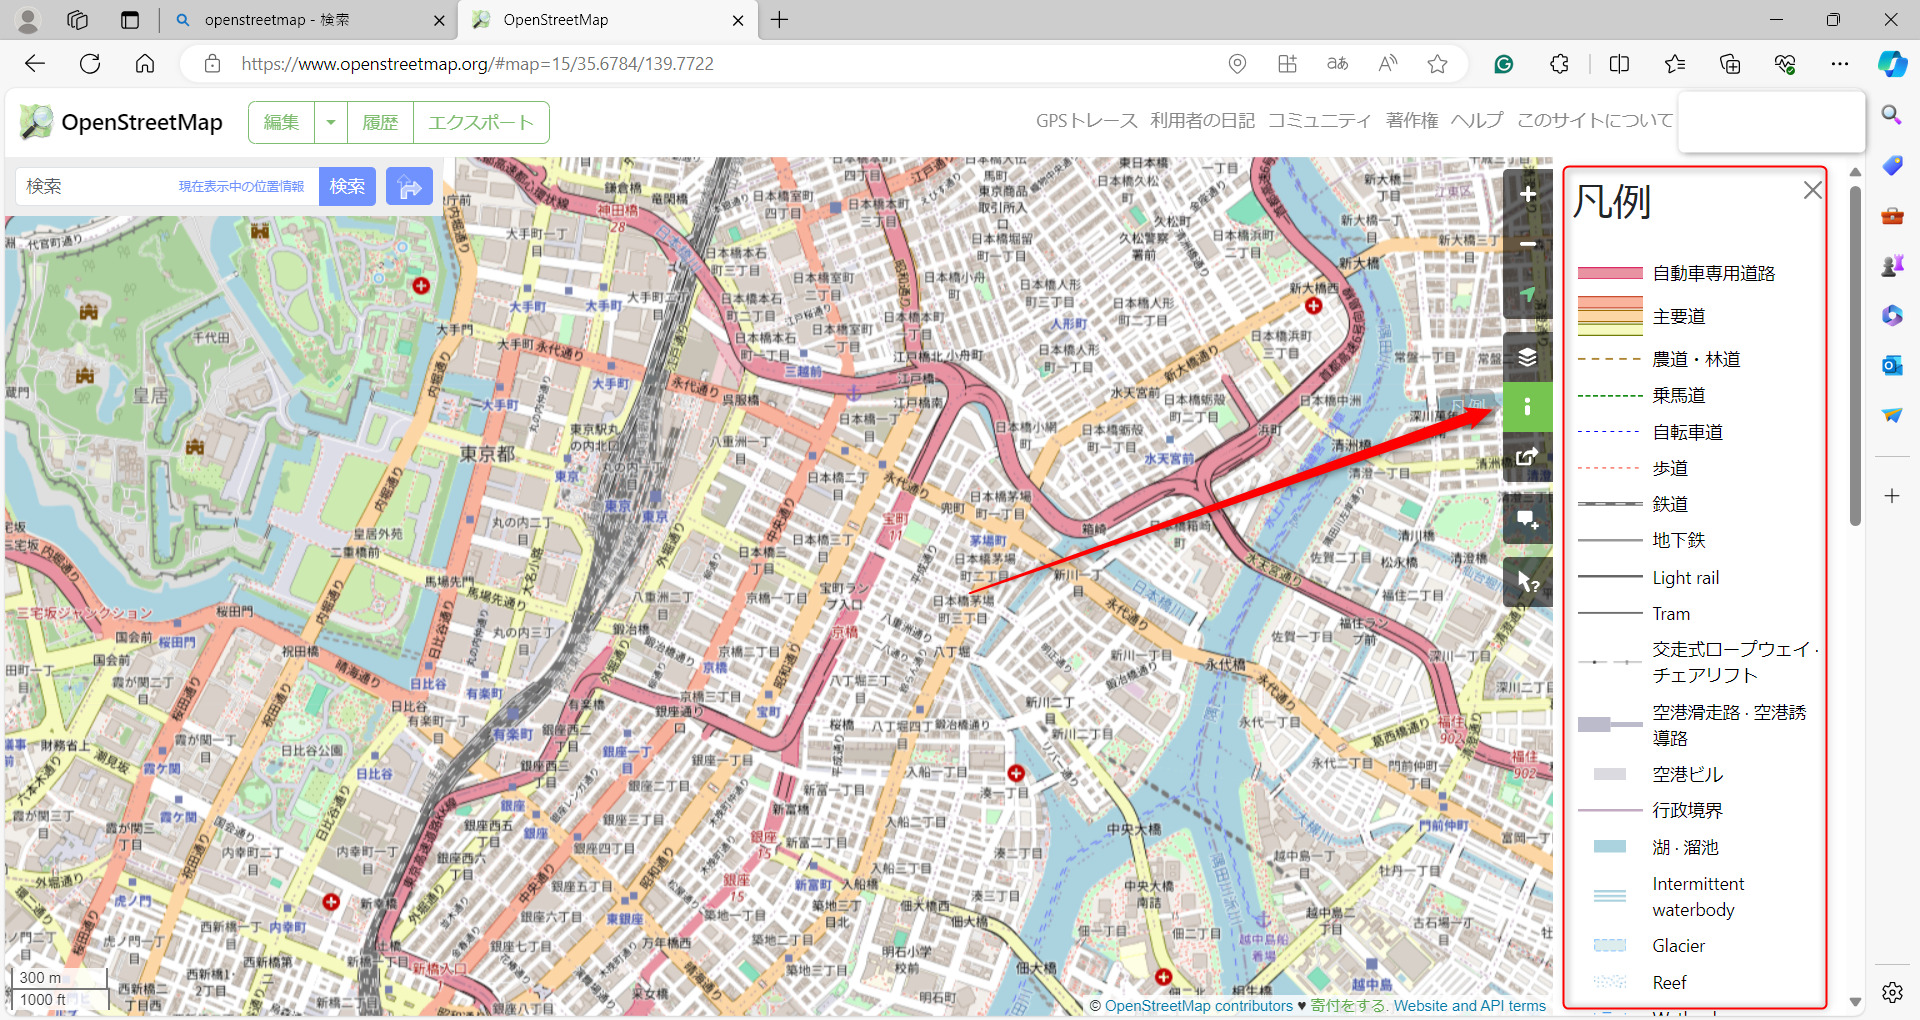Zoom out of the map

tap(1527, 244)
